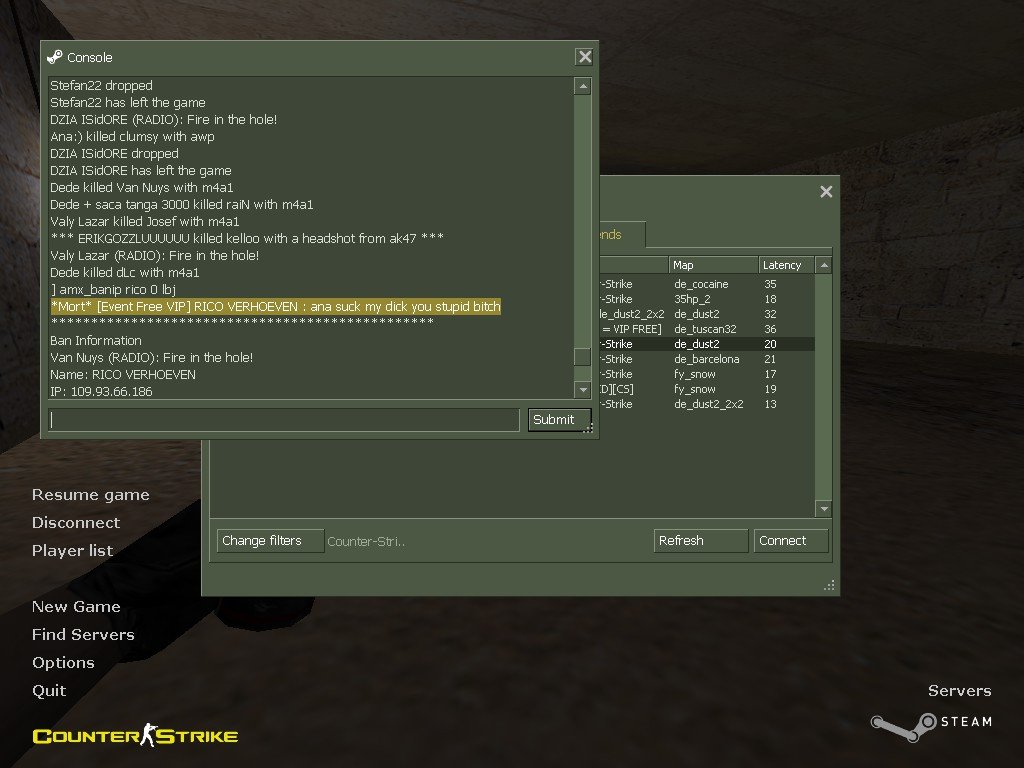
Task: Click the server browser resize grip
Action: (829, 586)
